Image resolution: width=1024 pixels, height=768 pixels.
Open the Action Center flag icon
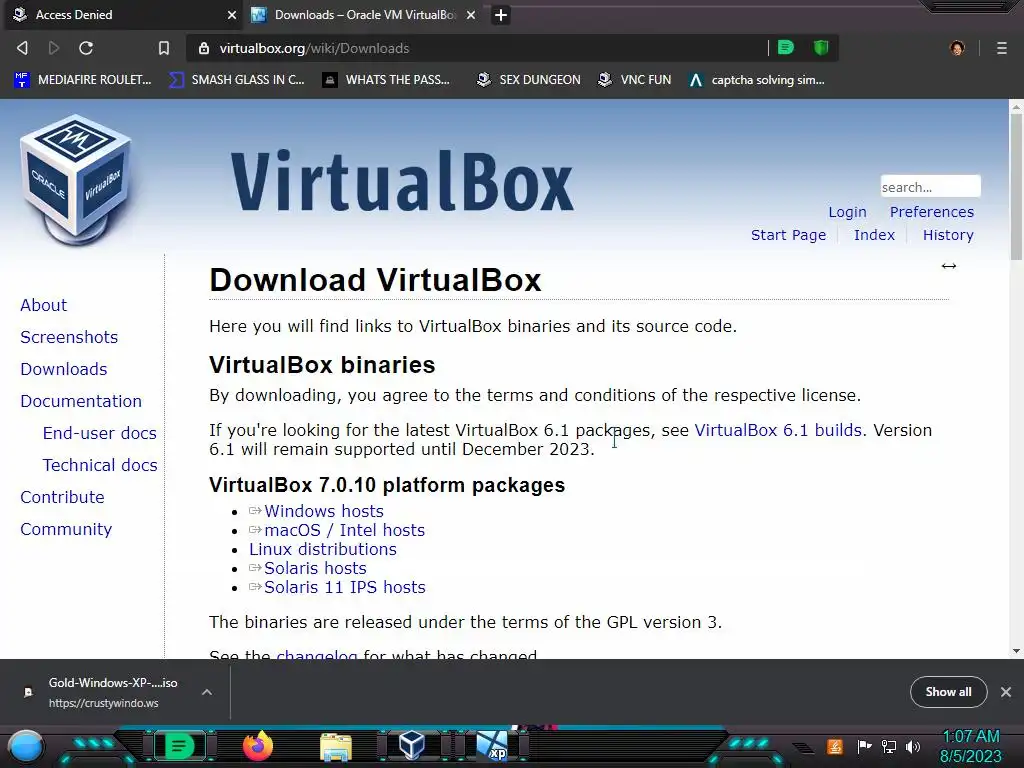coord(864,746)
